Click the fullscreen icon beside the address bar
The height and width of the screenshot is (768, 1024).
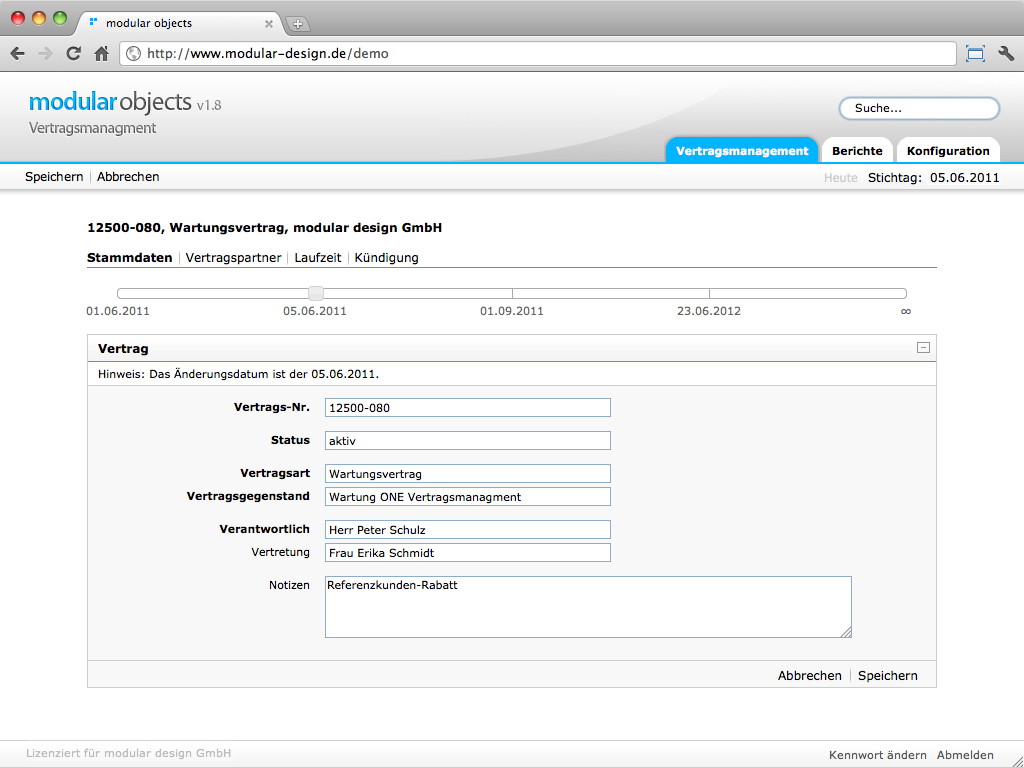point(975,54)
